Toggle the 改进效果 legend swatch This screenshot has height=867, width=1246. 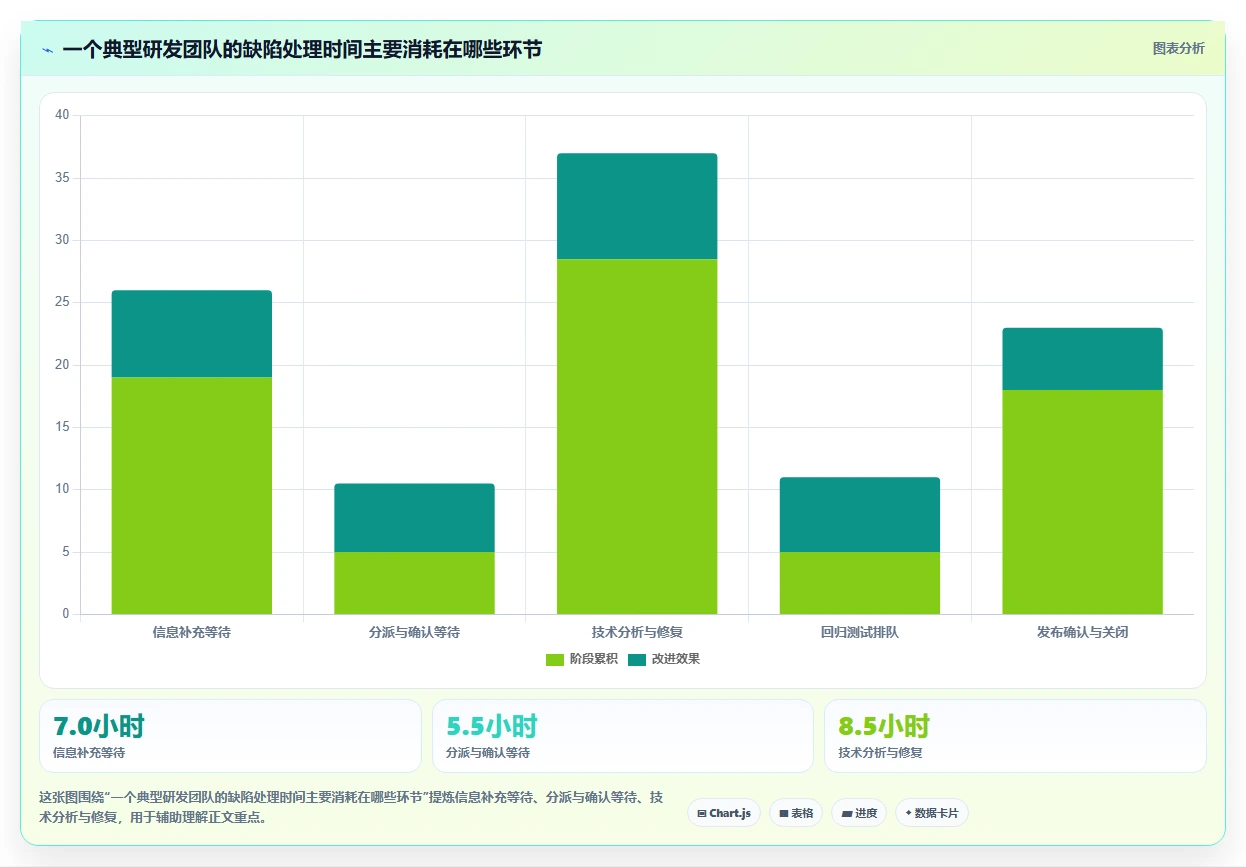point(637,659)
